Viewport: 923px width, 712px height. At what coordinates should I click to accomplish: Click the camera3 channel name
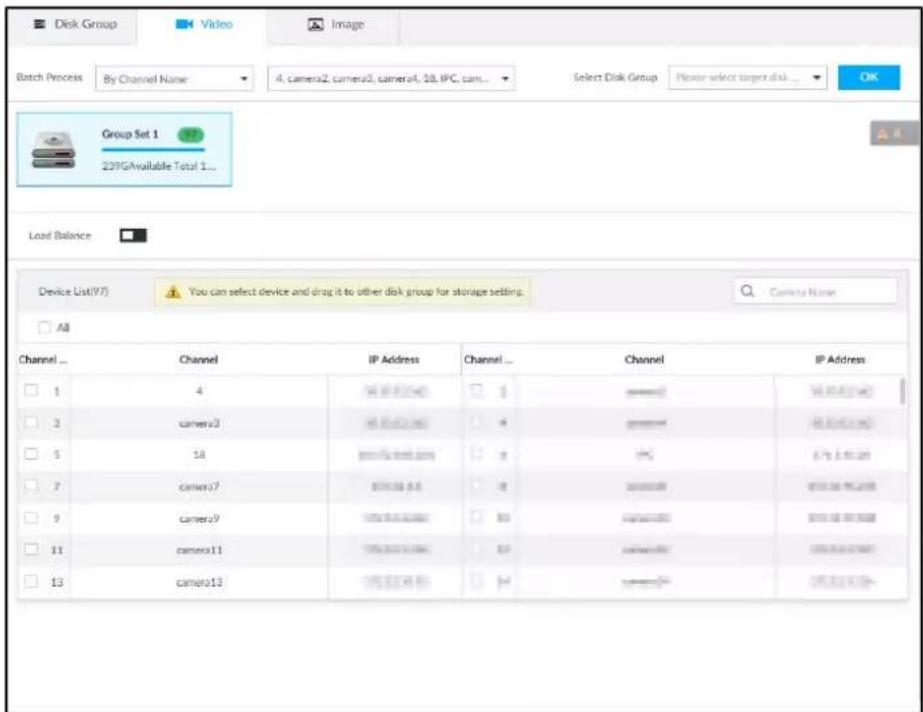(x=199, y=423)
